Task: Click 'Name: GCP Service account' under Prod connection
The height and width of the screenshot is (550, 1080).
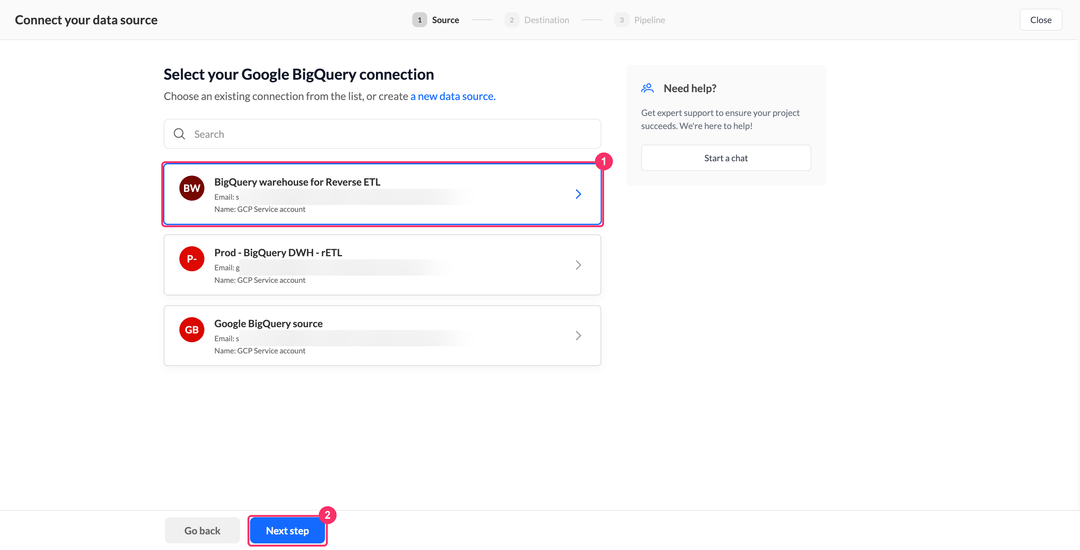Action: [x=260, y=280]
